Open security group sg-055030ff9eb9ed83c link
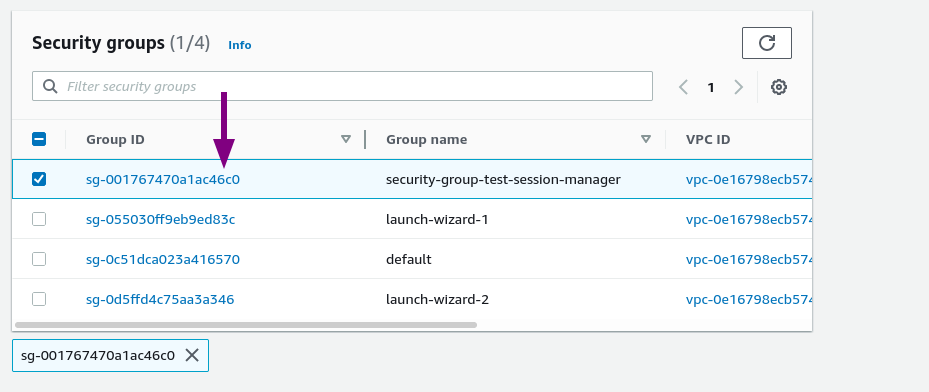Screen dimensions: 929x392 [x=161, y=219]
